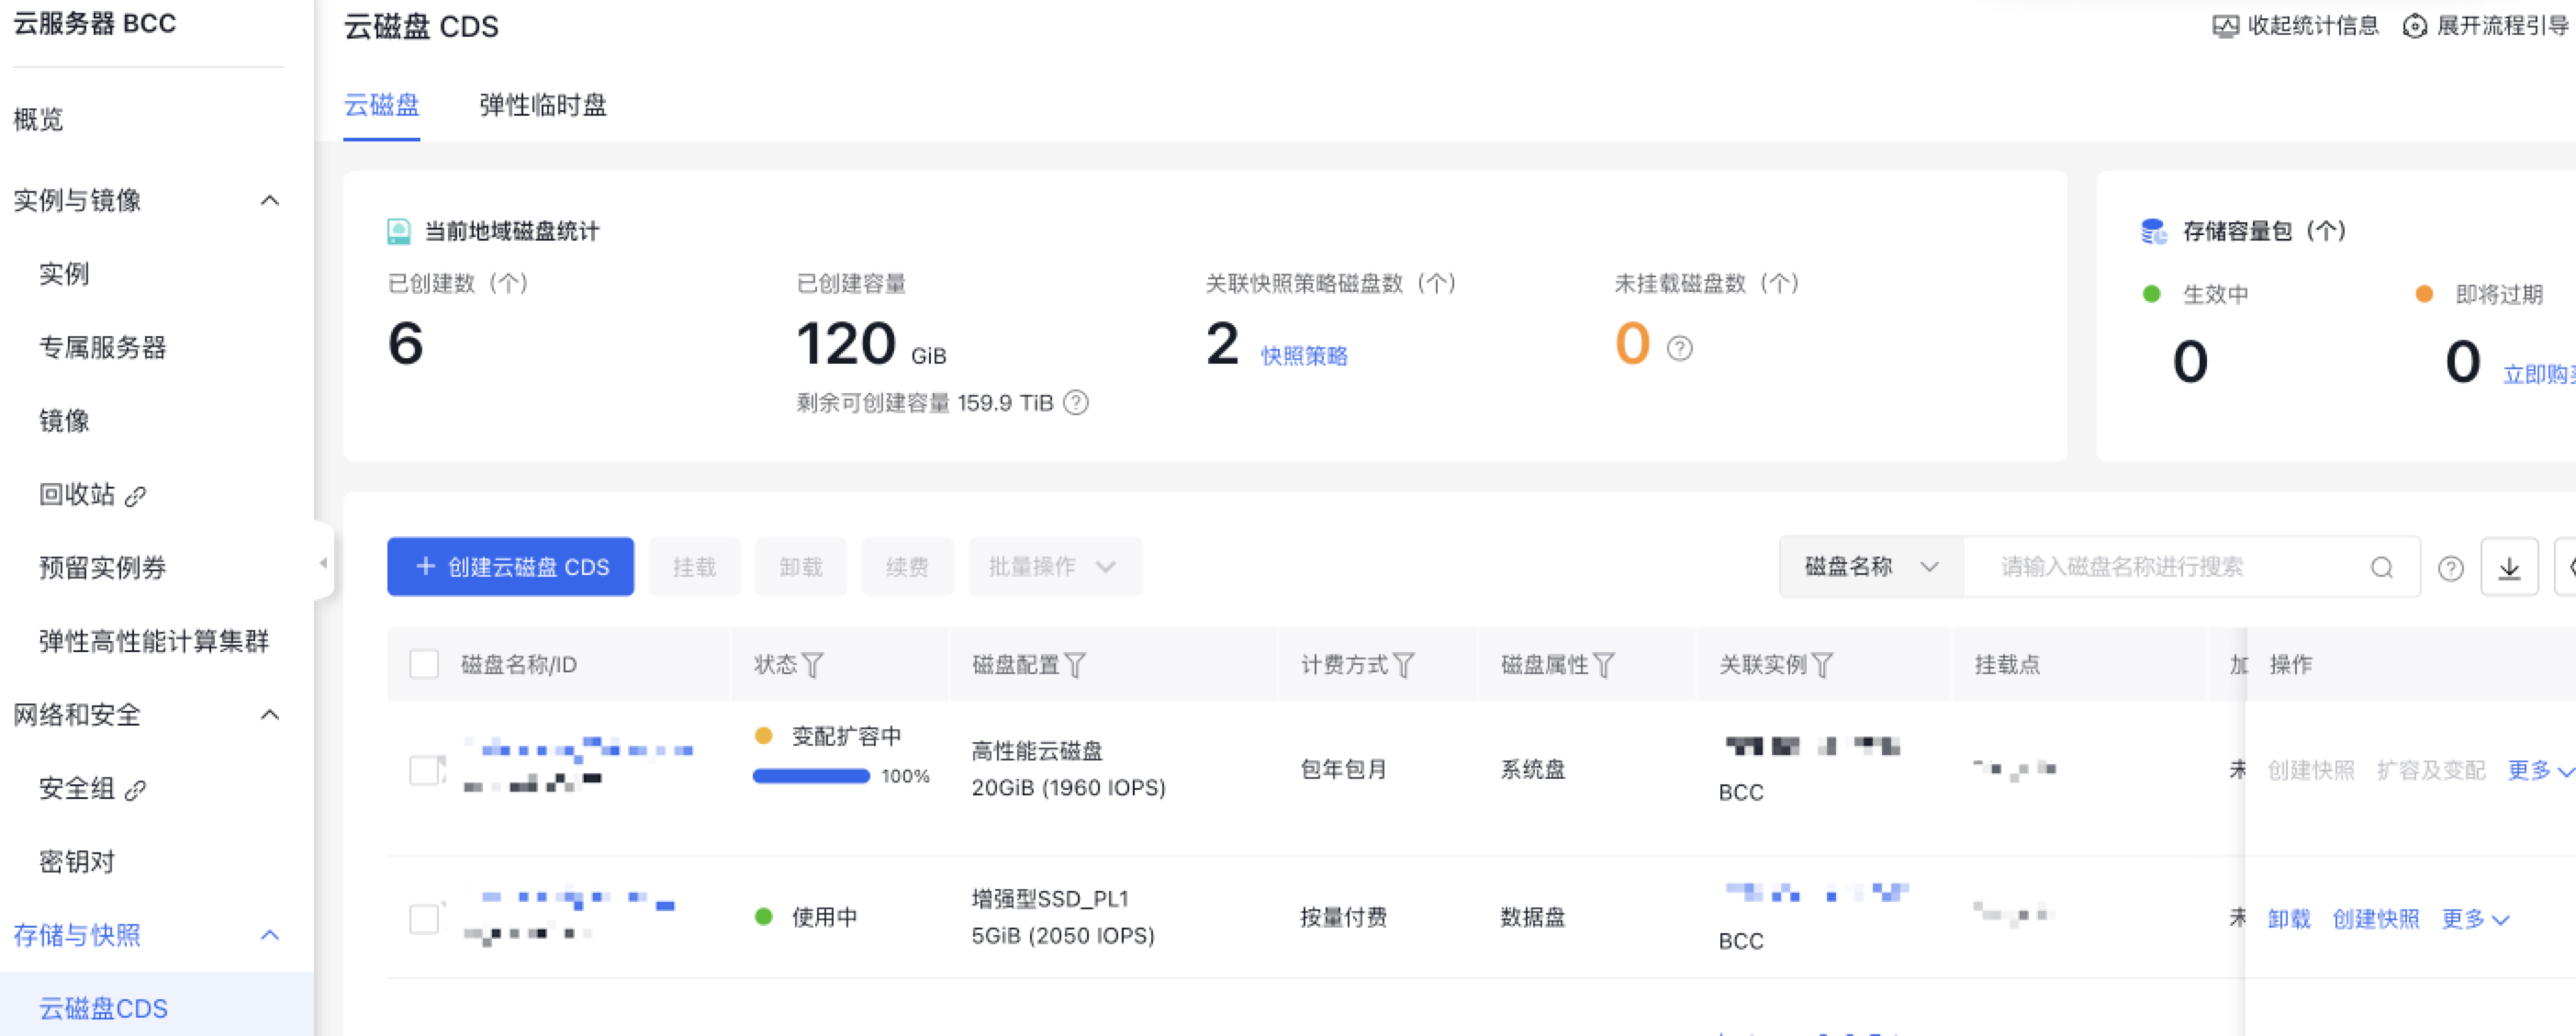Click the 续费 toolbar button
Viewport: 2576px width, 1036px height.
click(x=907, y=567)
